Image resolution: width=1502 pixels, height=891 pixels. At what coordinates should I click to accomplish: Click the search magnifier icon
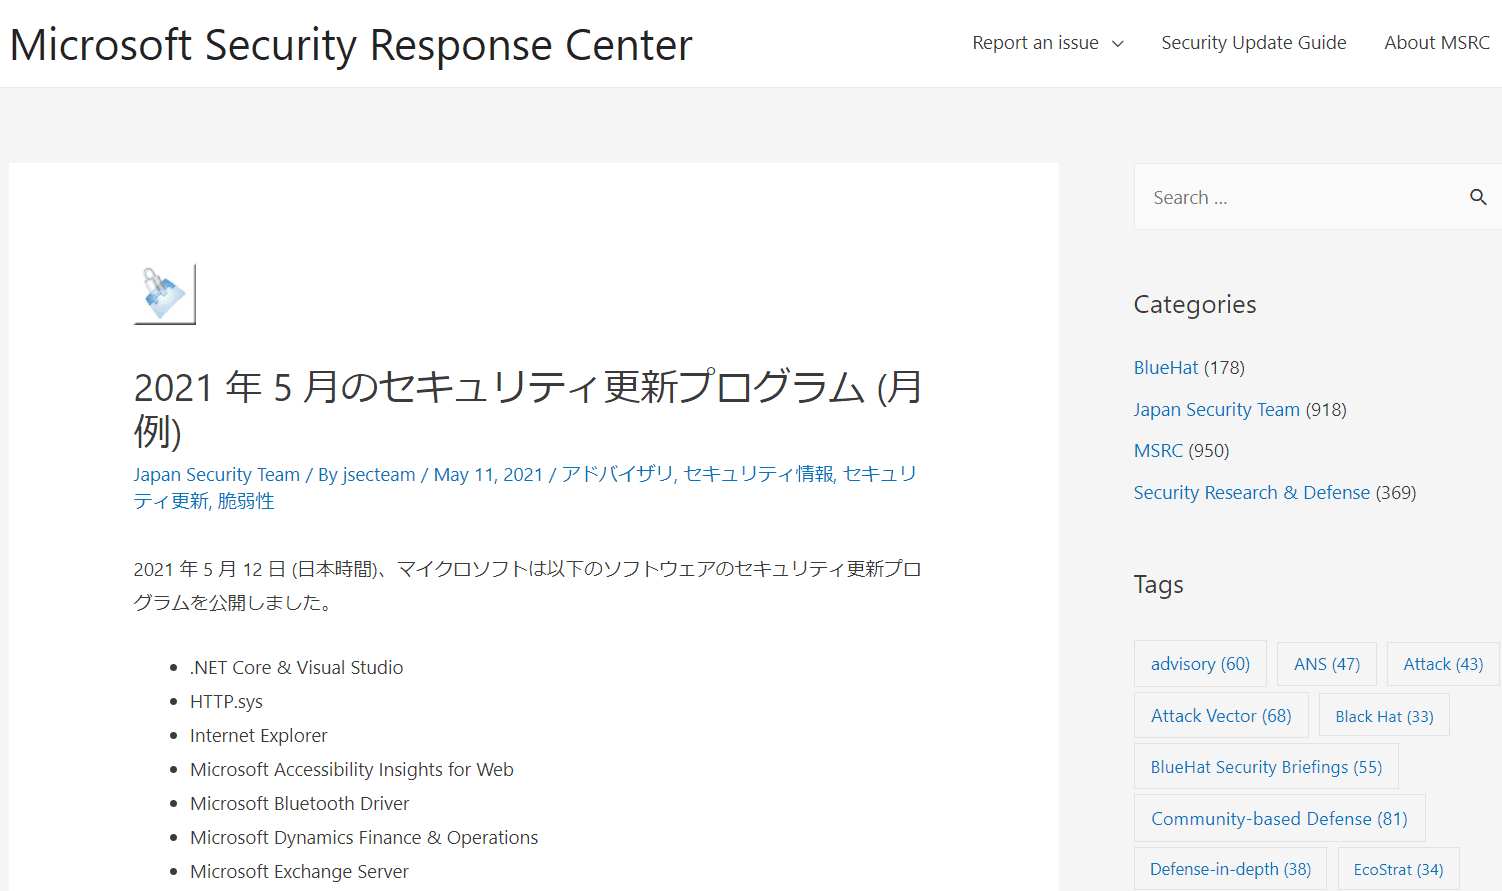pos(1477,197)
